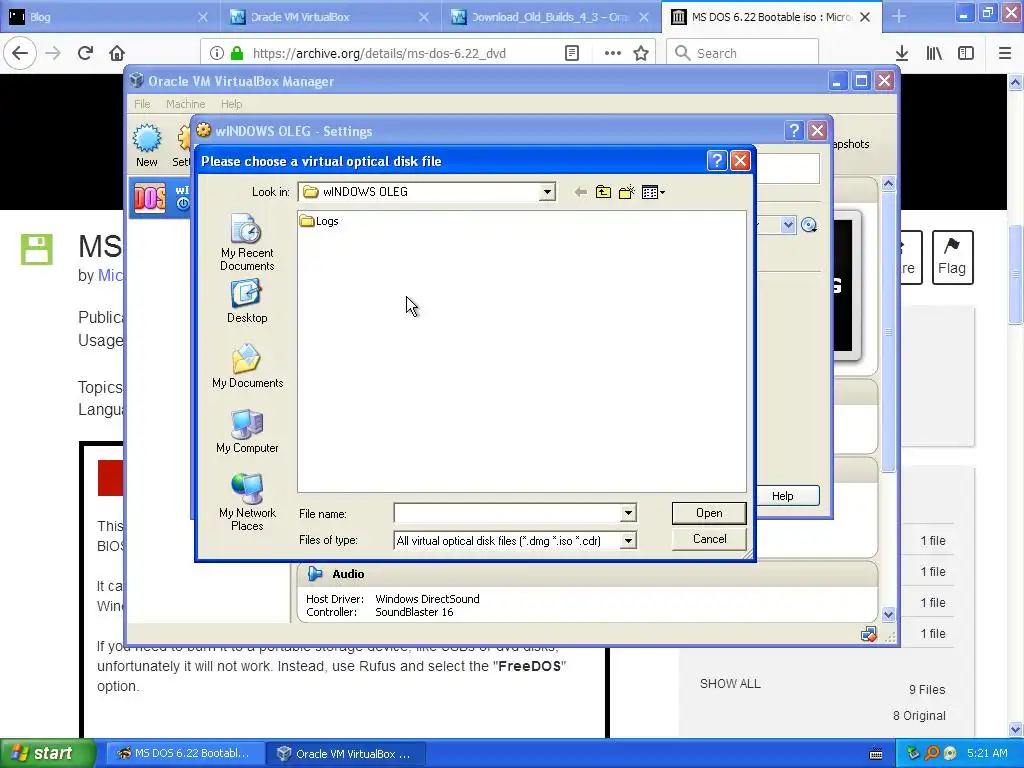Click the Audio section header

tap(587, 574)
